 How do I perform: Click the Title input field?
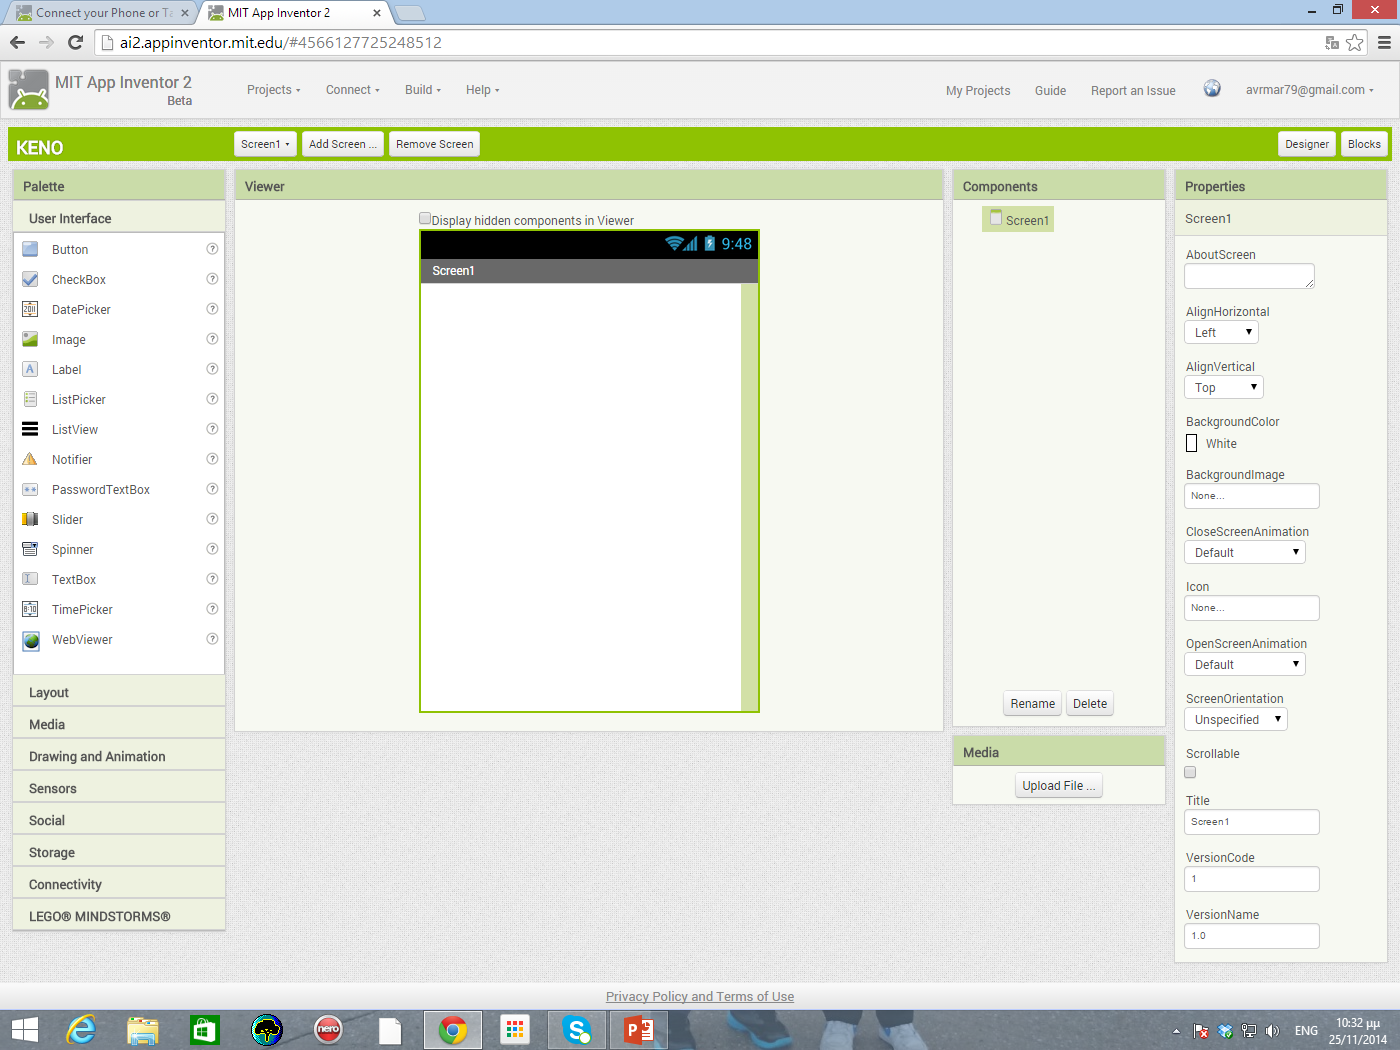pos(1252,822)
